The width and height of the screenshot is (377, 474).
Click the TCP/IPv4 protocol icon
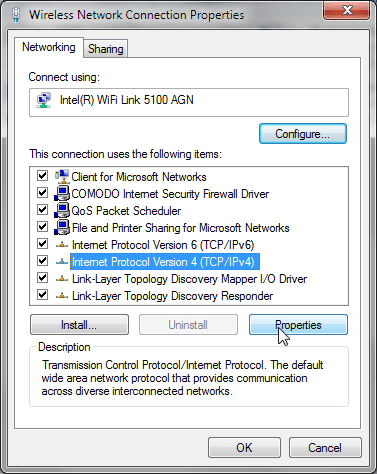point(62,262)
